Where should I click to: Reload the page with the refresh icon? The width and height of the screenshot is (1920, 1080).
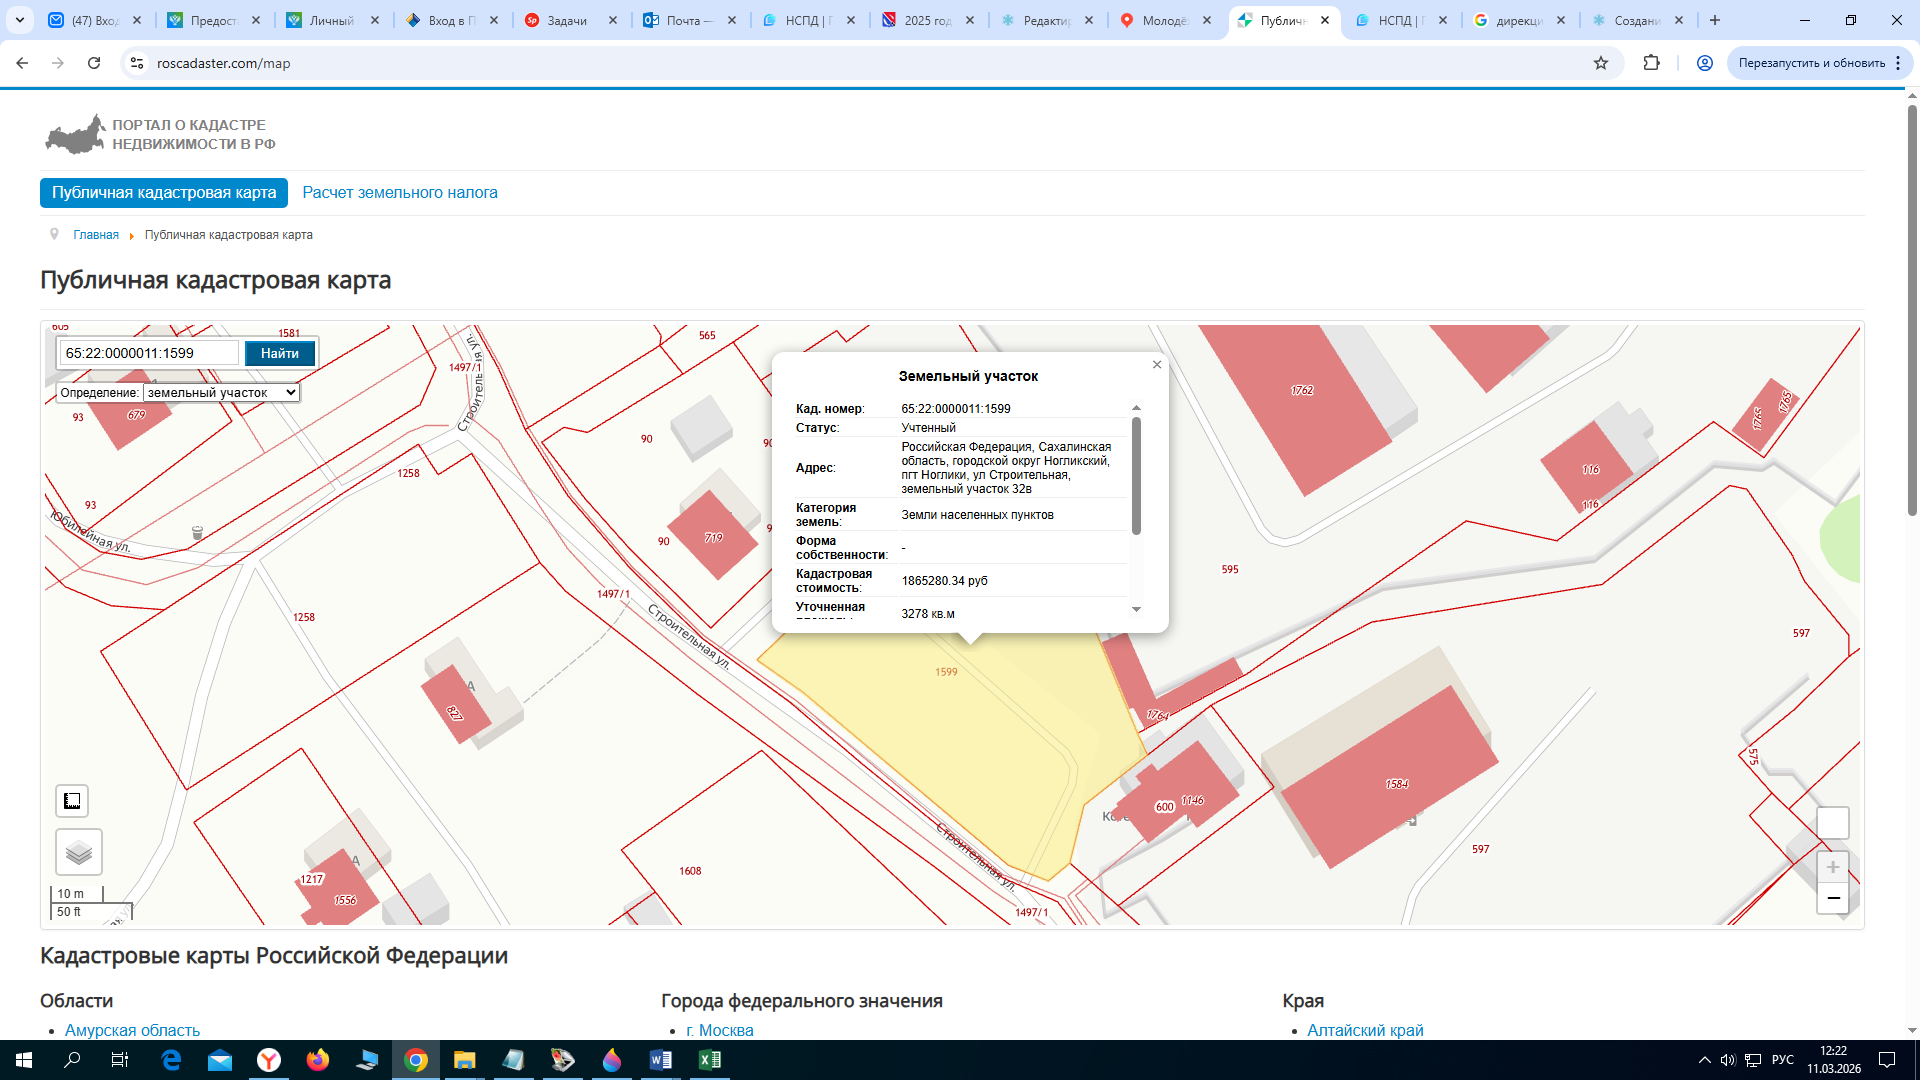pos(94,63)
